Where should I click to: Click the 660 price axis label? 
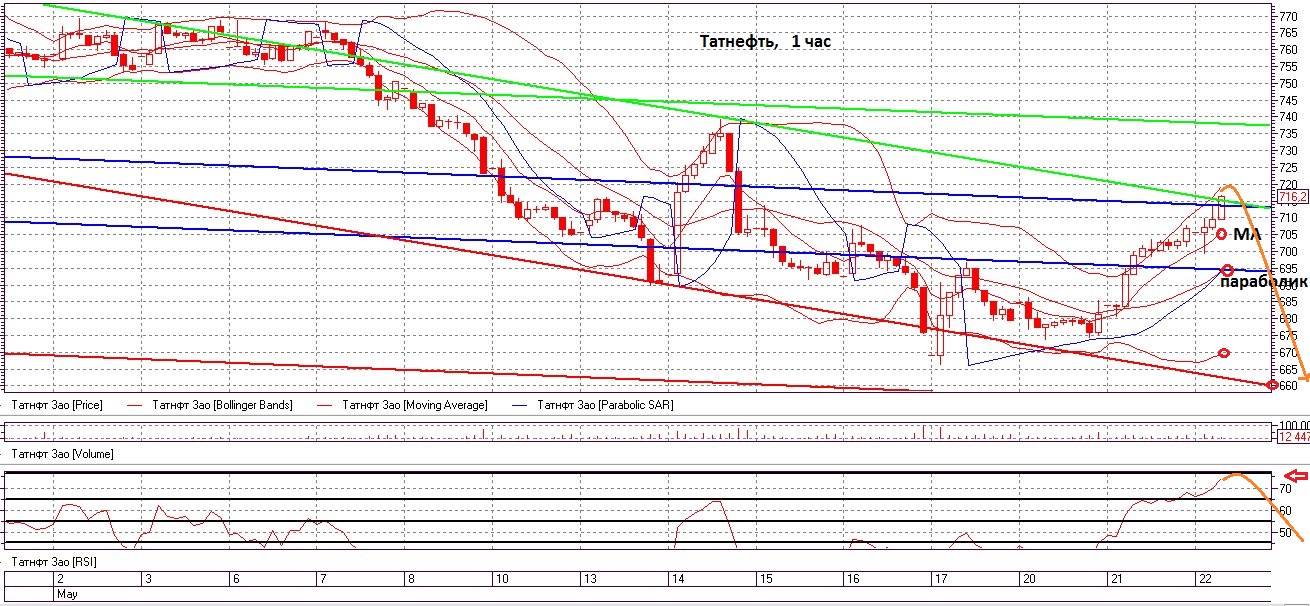pos(1289,386)
